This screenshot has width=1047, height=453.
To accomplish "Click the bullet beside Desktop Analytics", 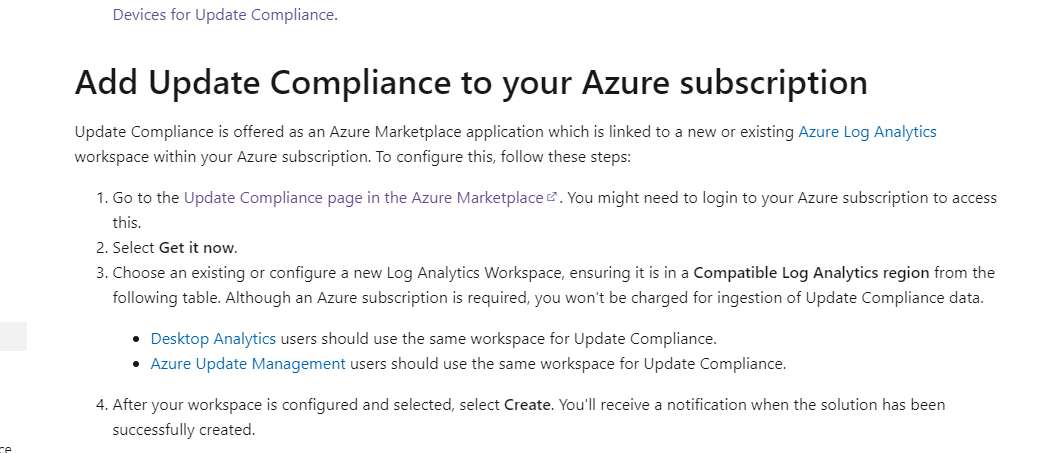I will [x=137, y=339].
